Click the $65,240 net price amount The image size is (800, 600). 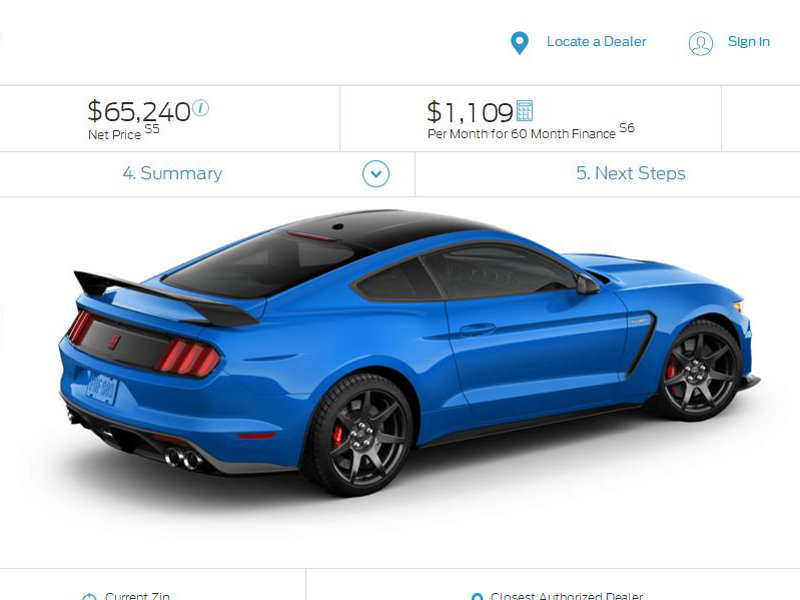[x=139, y=111]
